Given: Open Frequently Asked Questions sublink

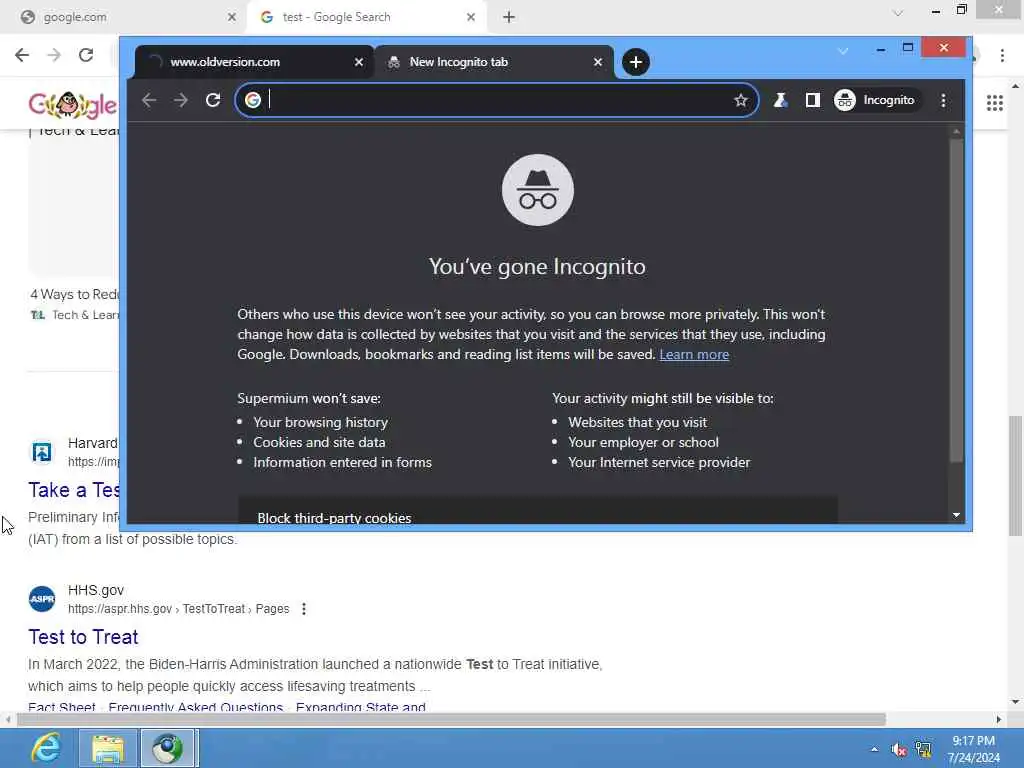Looking at the screenshot, I should pyautogui.click(x=195, y=707).
